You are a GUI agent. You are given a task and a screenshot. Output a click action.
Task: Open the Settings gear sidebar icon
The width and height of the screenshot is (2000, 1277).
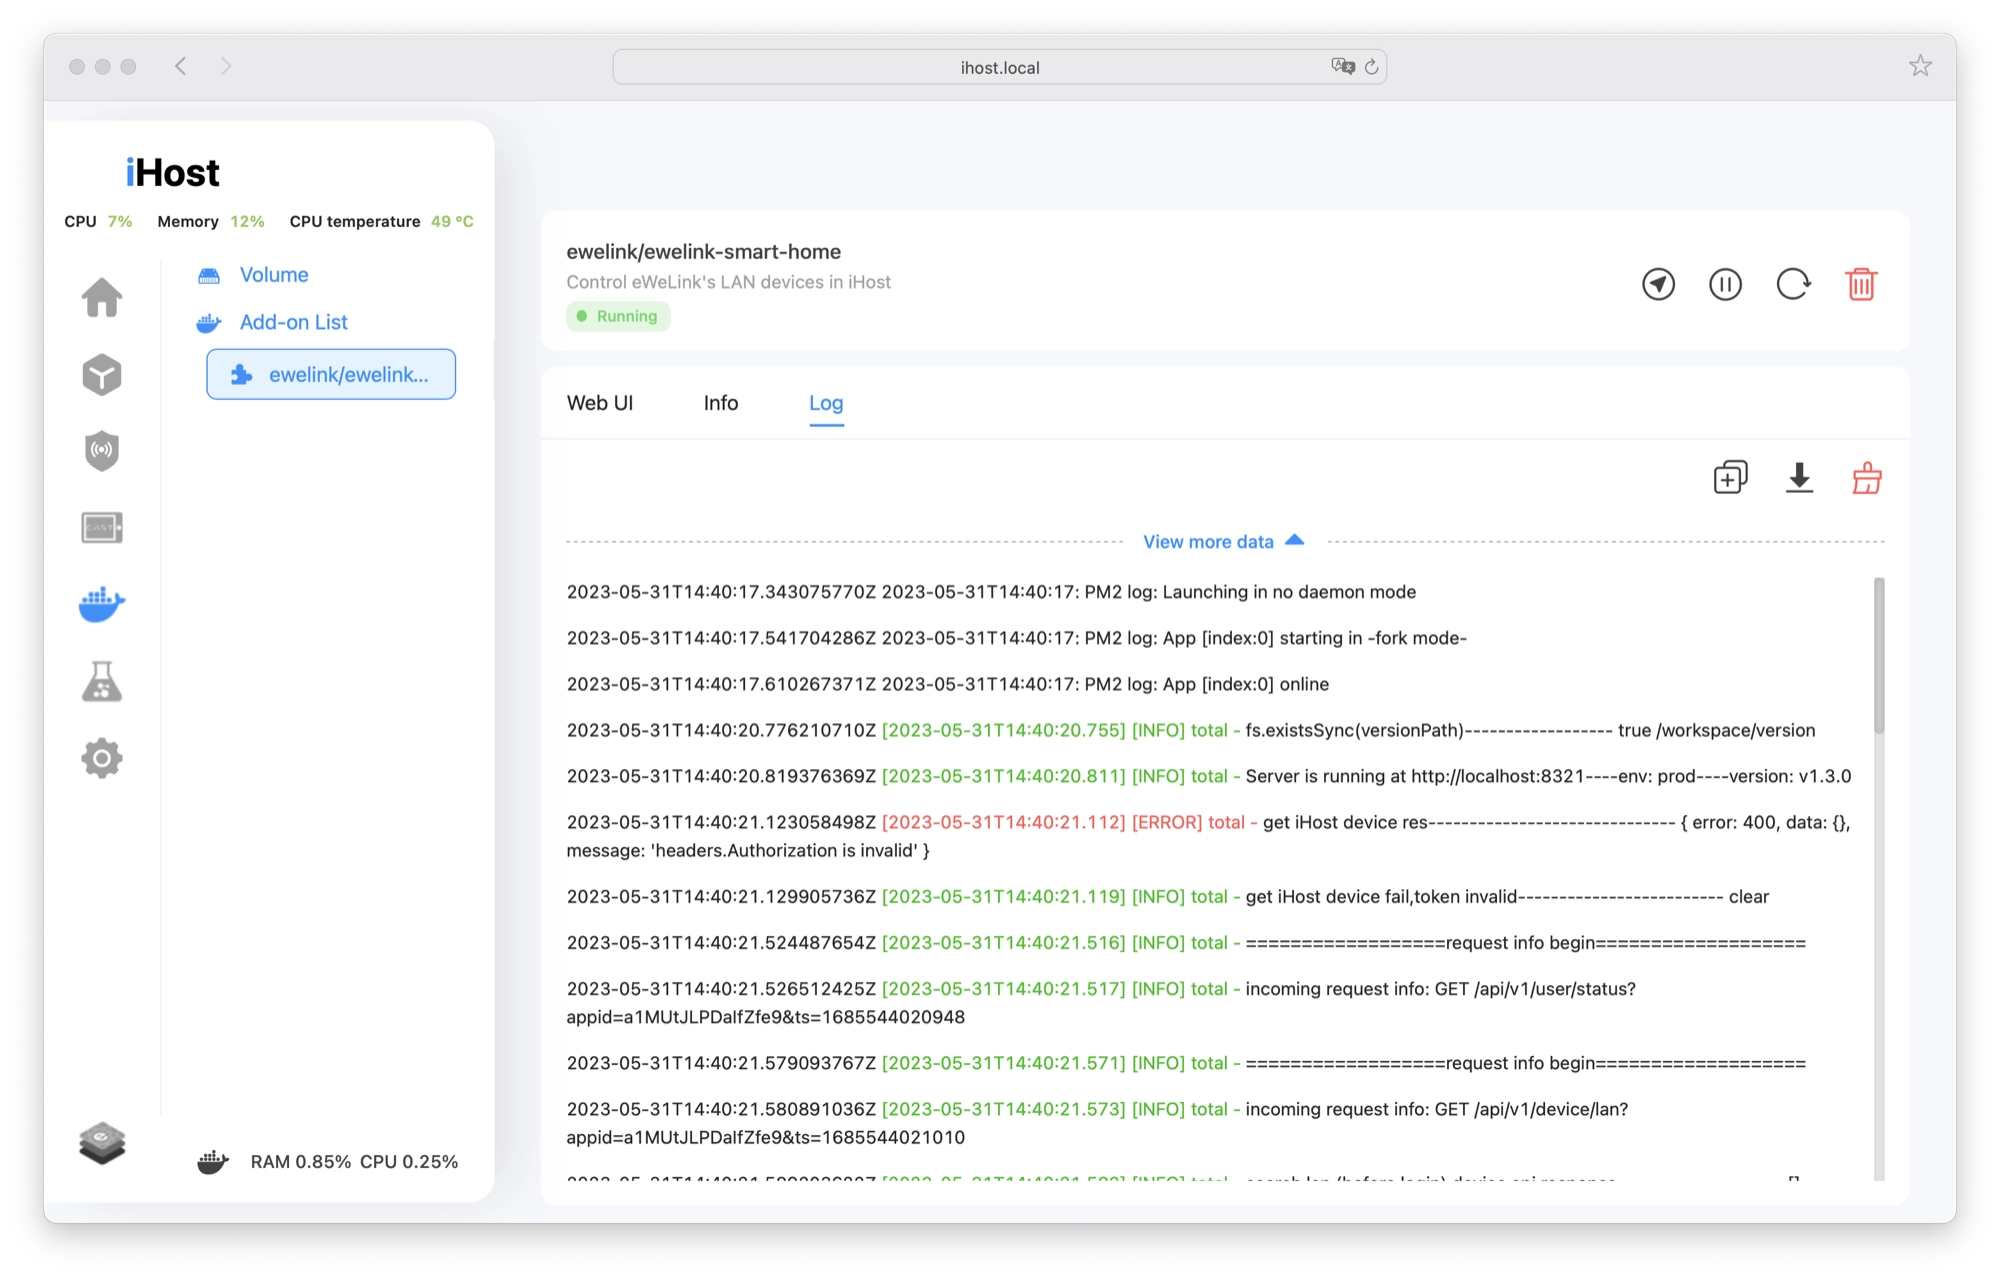[x=102, y=758]
